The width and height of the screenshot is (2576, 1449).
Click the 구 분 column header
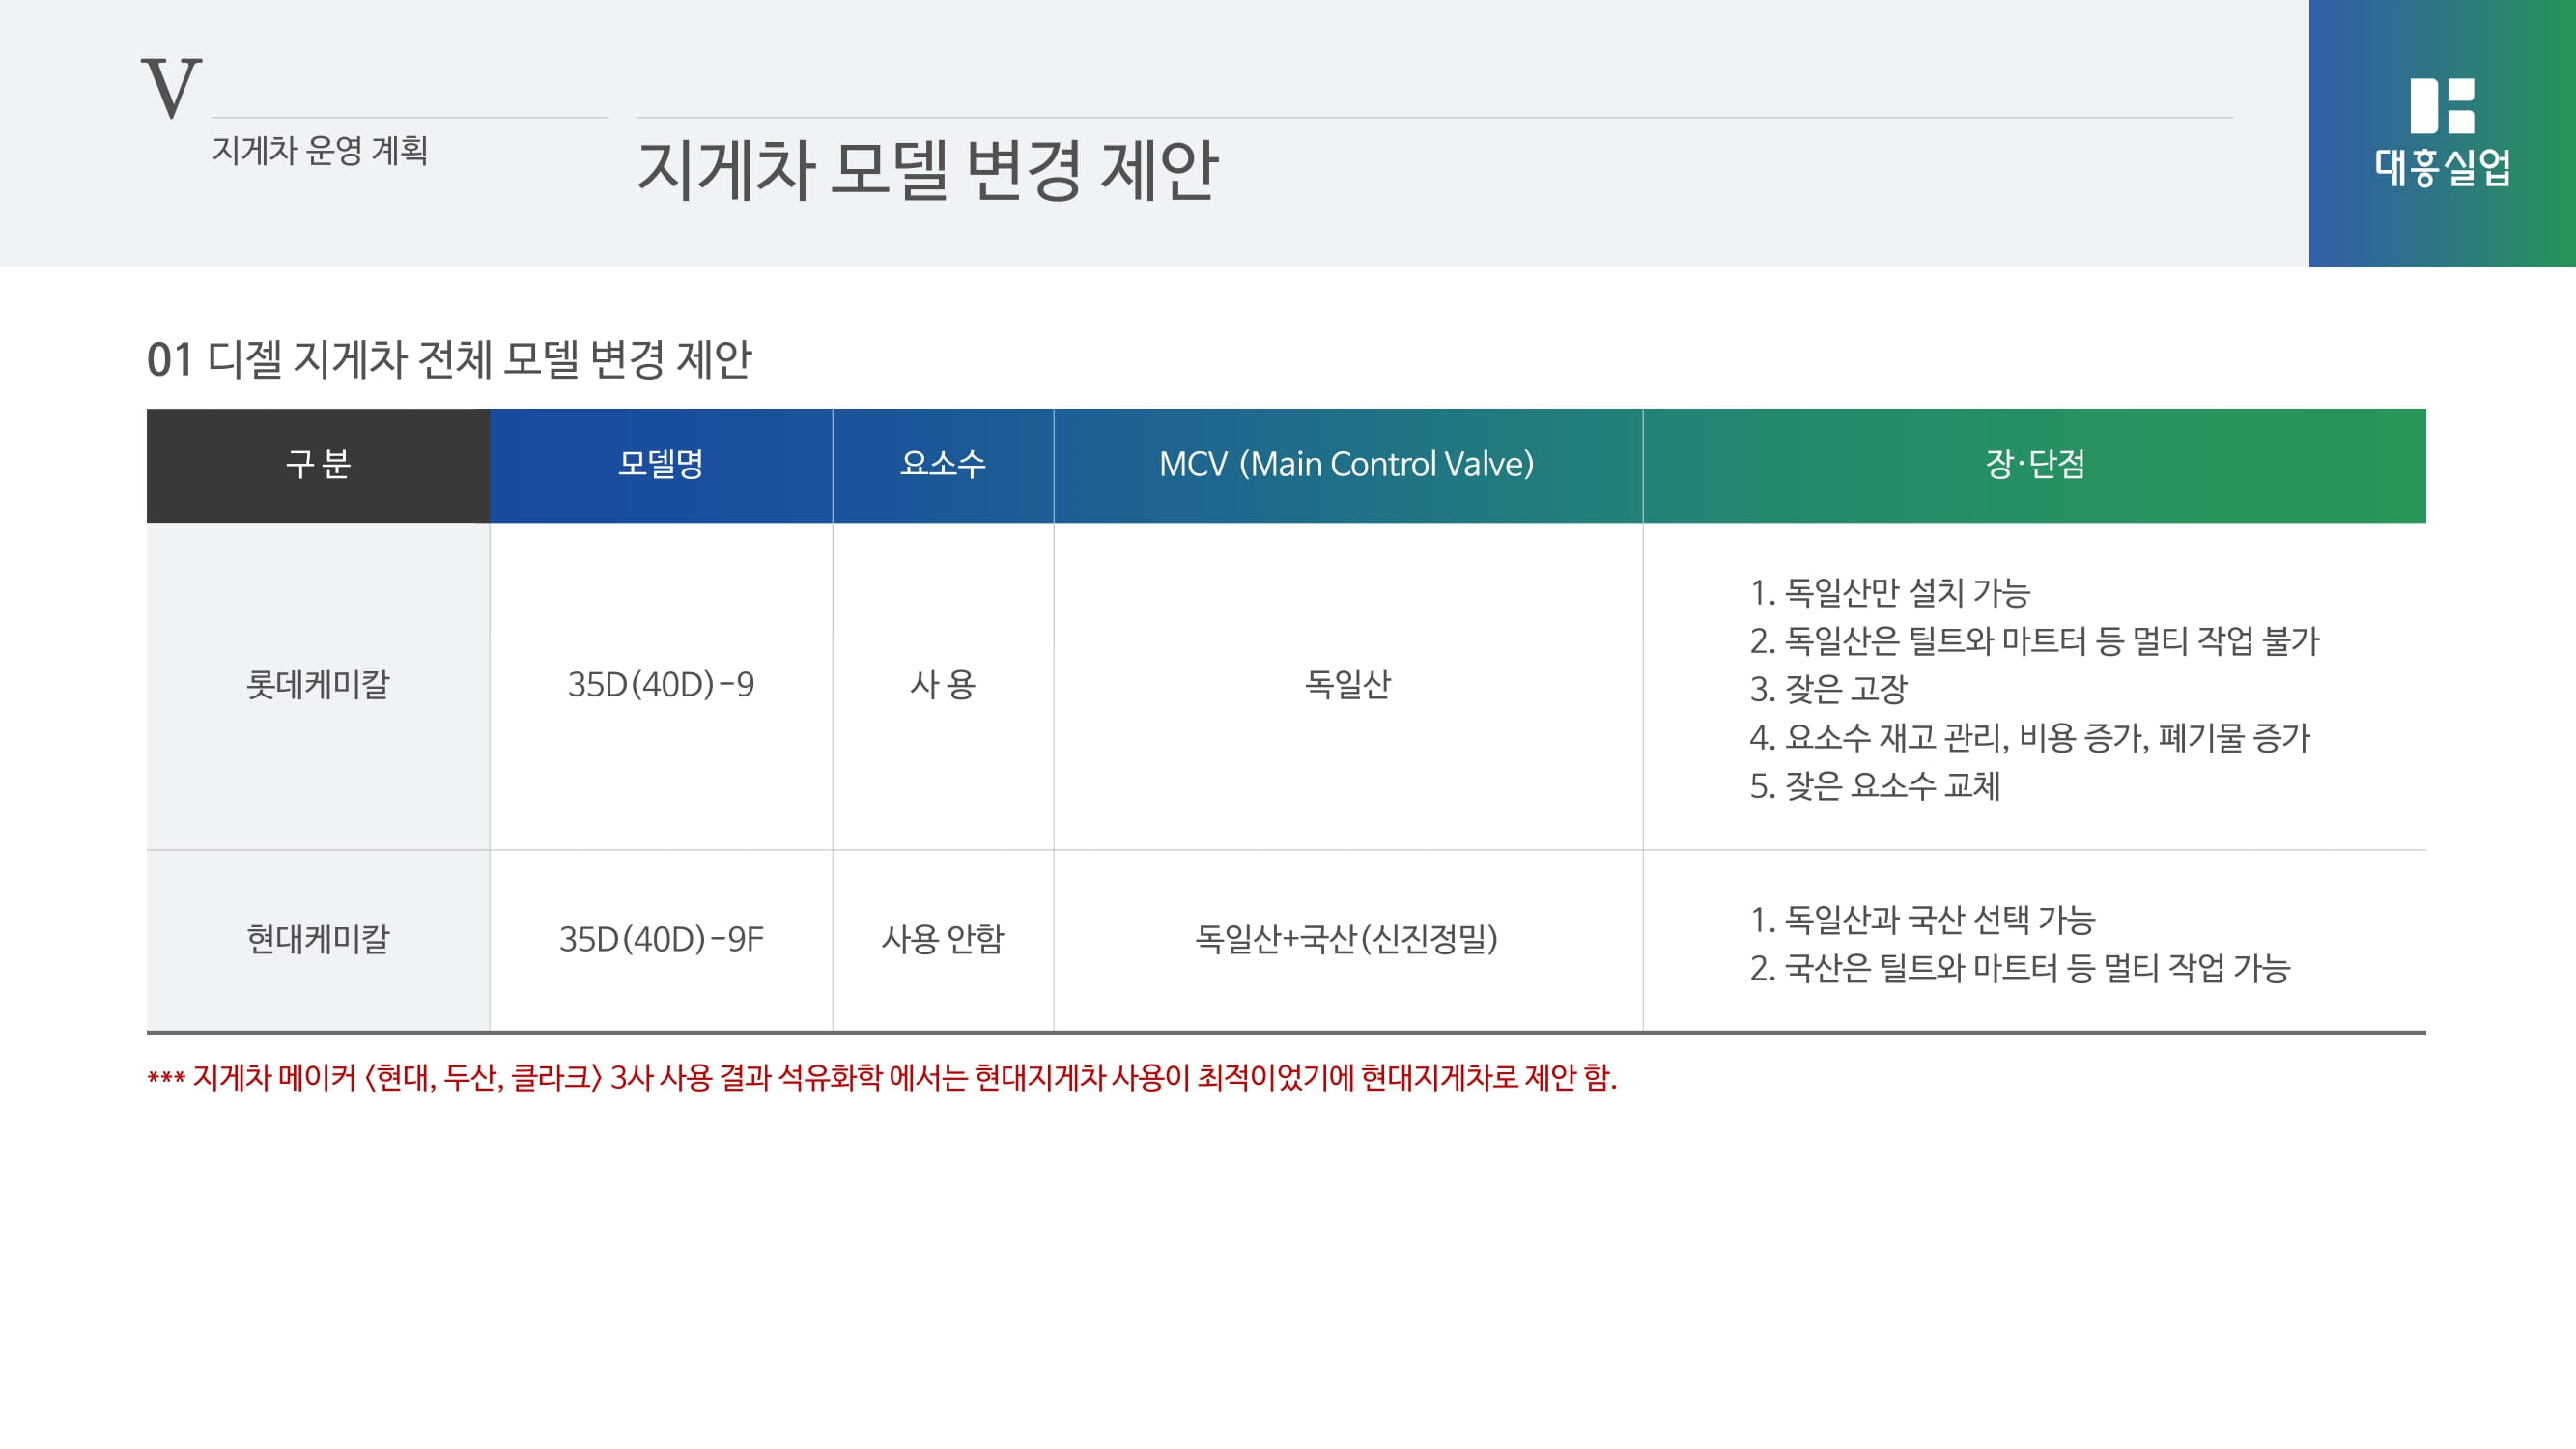tap(318, 465)
